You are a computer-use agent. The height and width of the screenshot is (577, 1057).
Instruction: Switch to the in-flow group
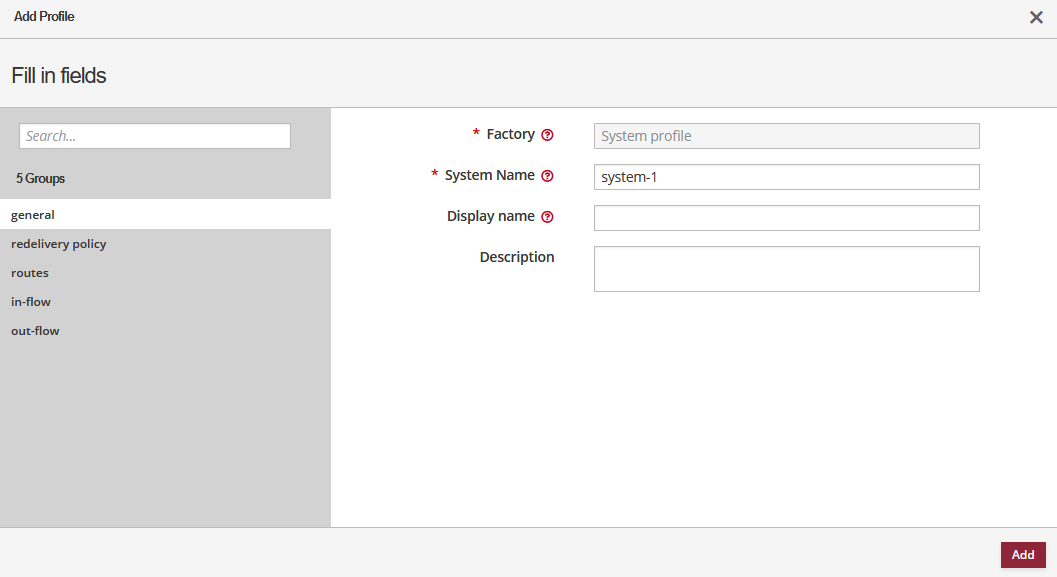pos(30,301)
